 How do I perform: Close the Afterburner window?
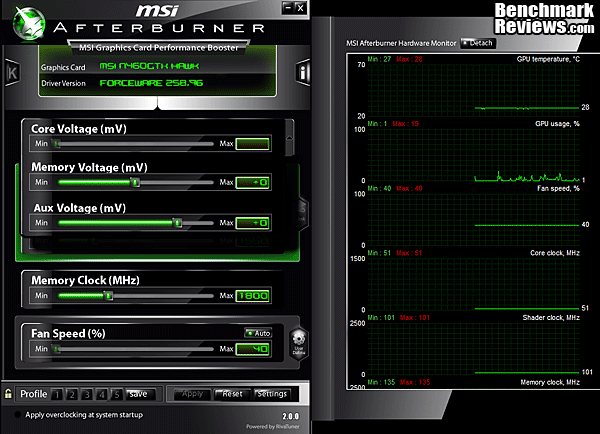[301, 8]
